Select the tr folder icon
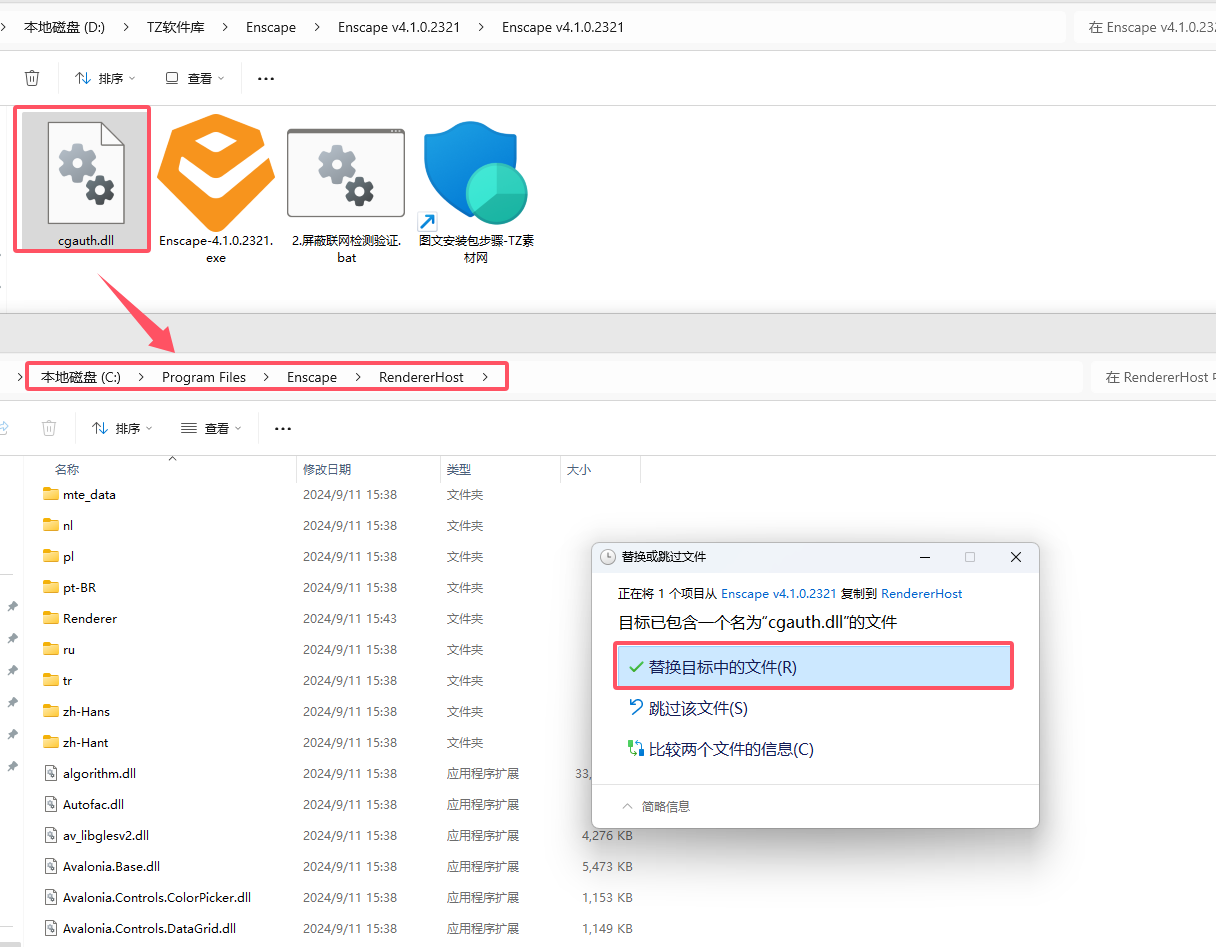Screen dimensions: 1216x947 pos(52,680)
